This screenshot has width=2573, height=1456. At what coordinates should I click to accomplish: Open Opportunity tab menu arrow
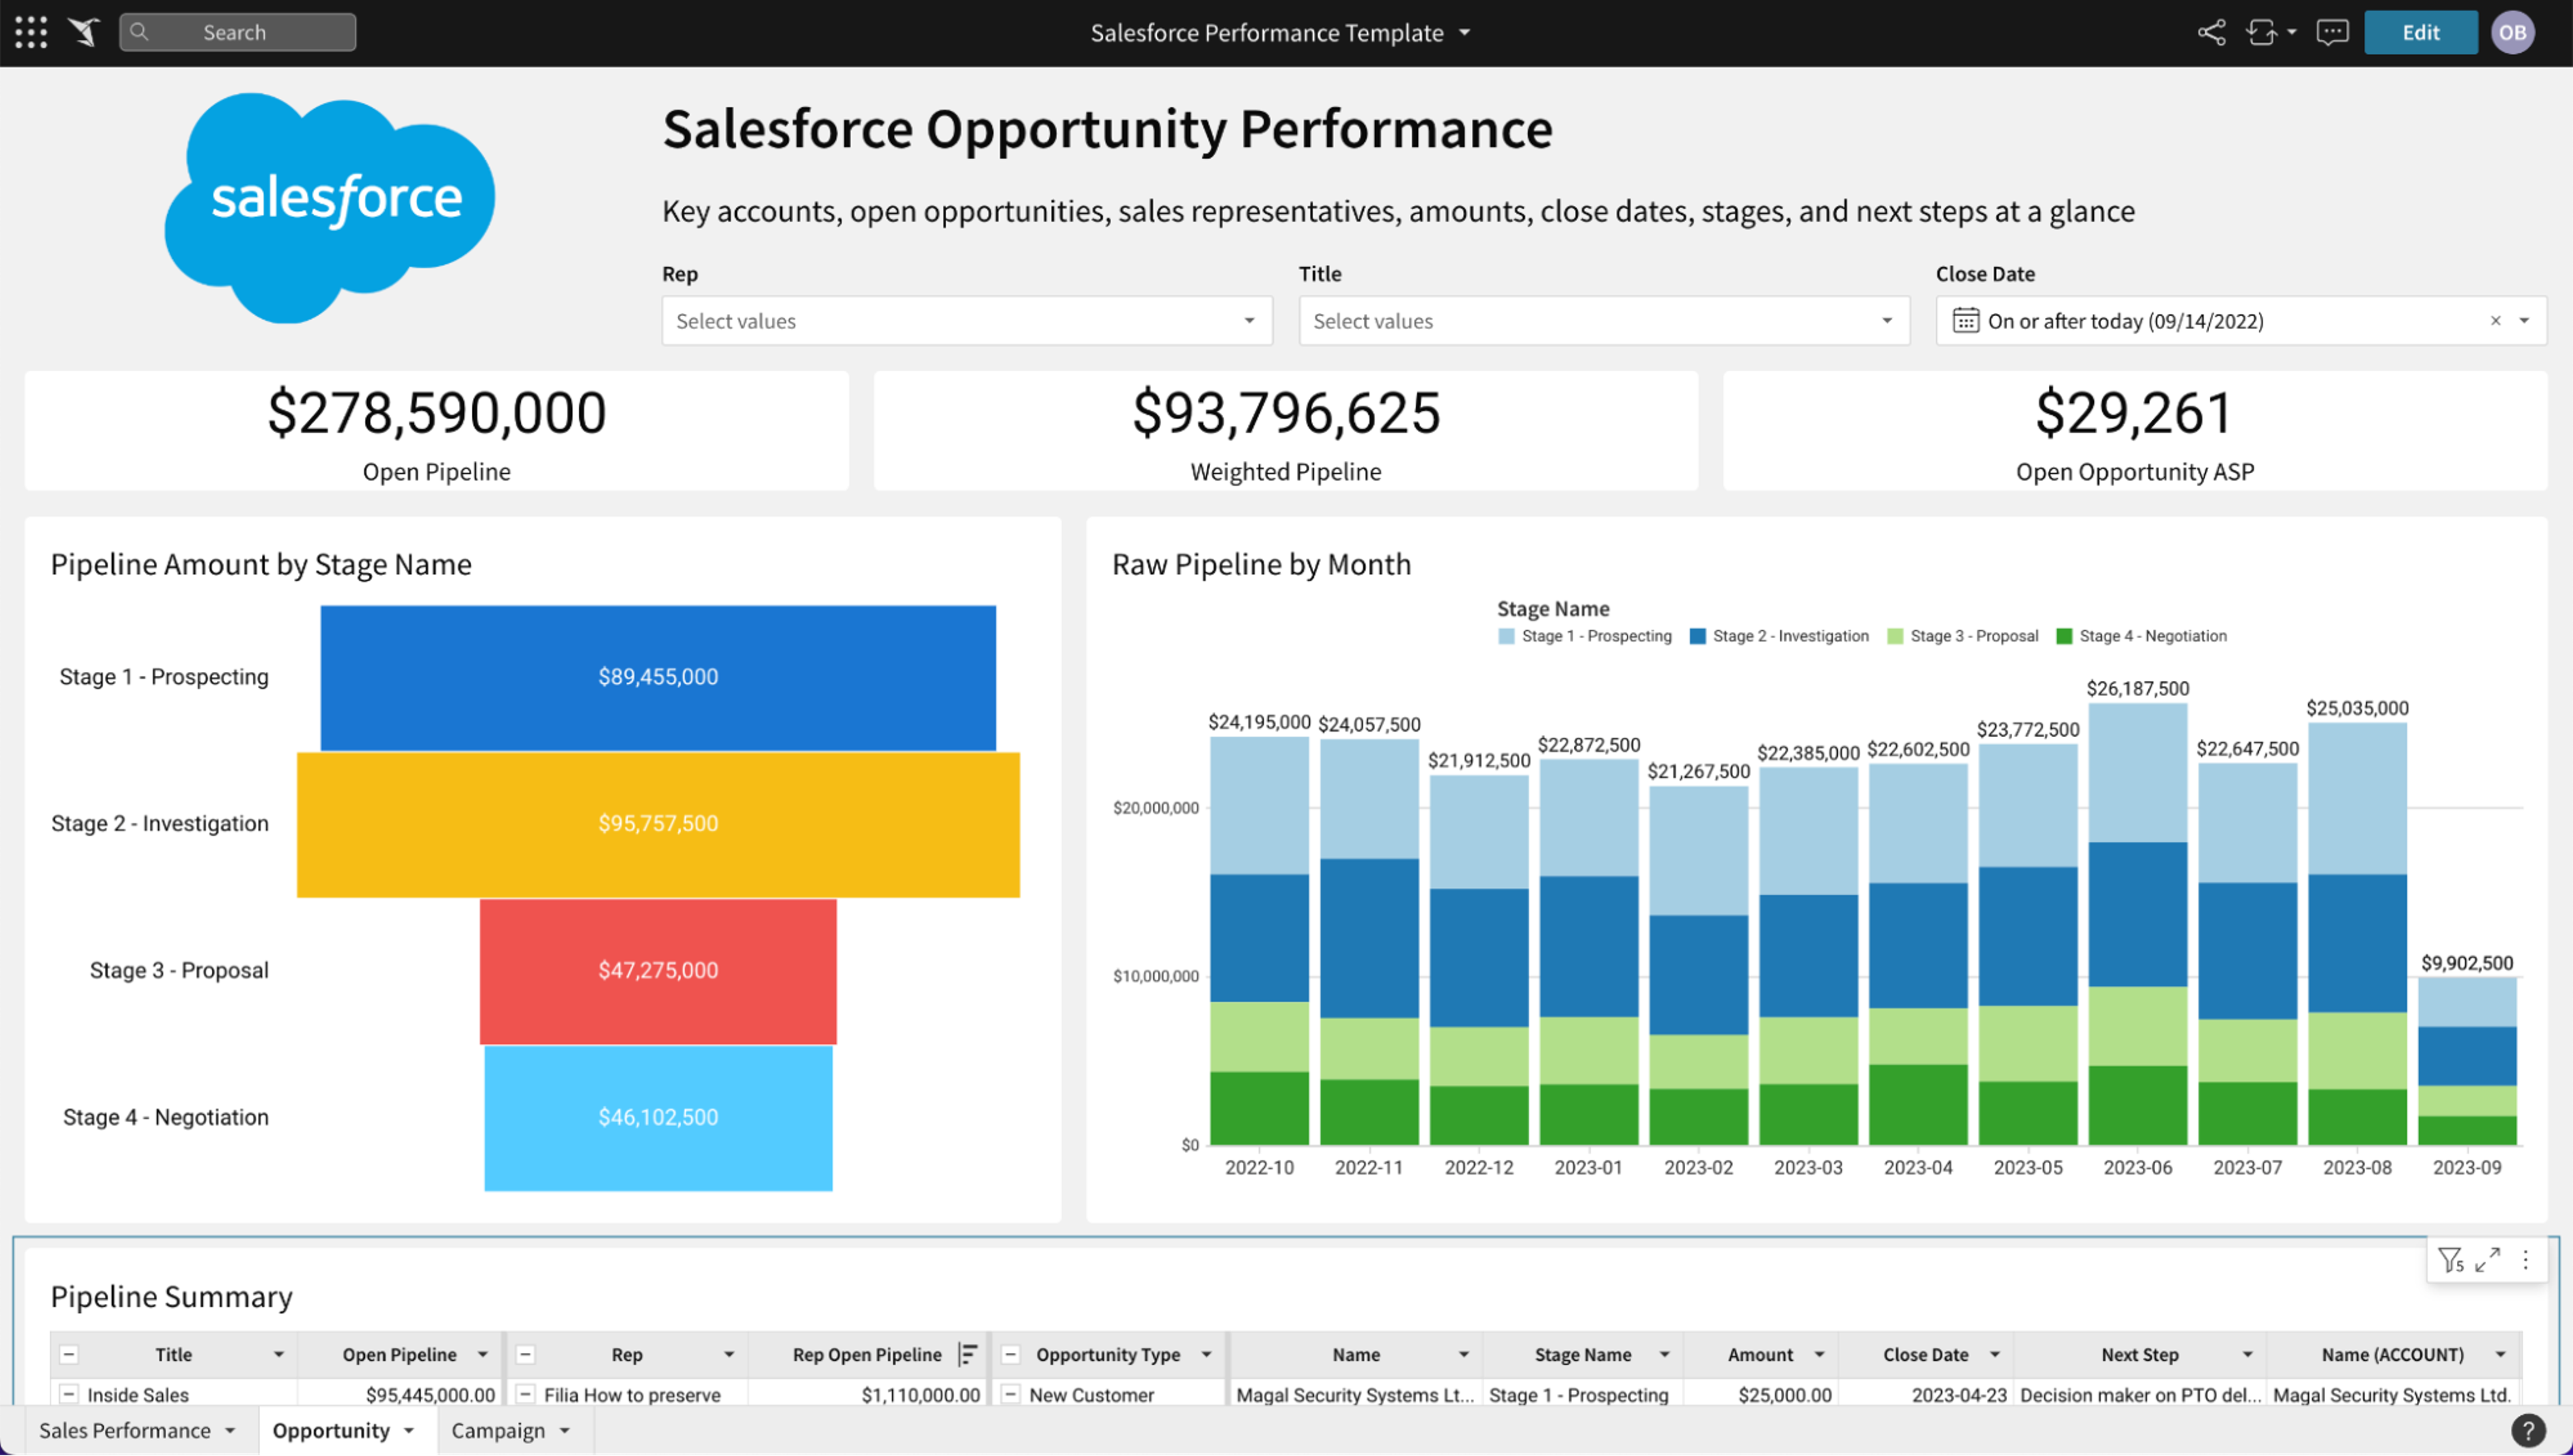(x=409, y=1431)
